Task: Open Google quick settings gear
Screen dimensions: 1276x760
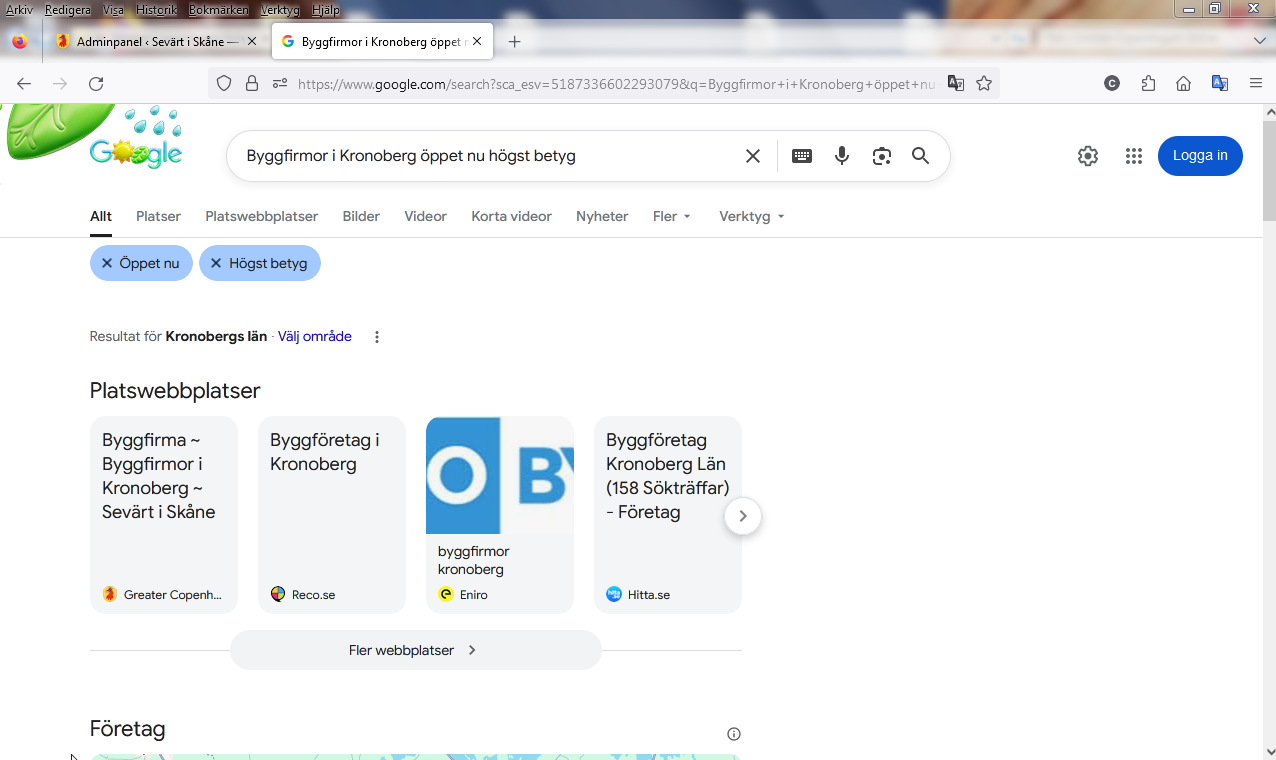Action: click(1088, 156)
